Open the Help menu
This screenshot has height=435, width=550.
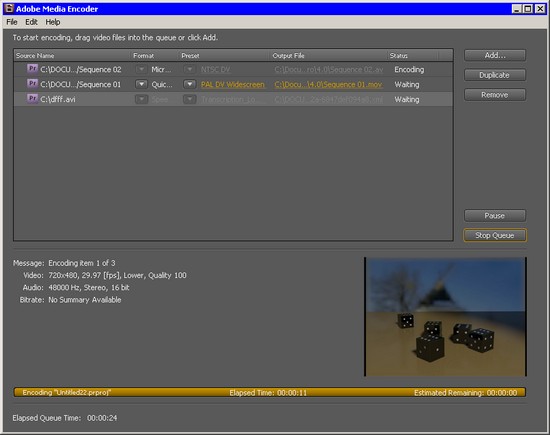pos(53,22)
